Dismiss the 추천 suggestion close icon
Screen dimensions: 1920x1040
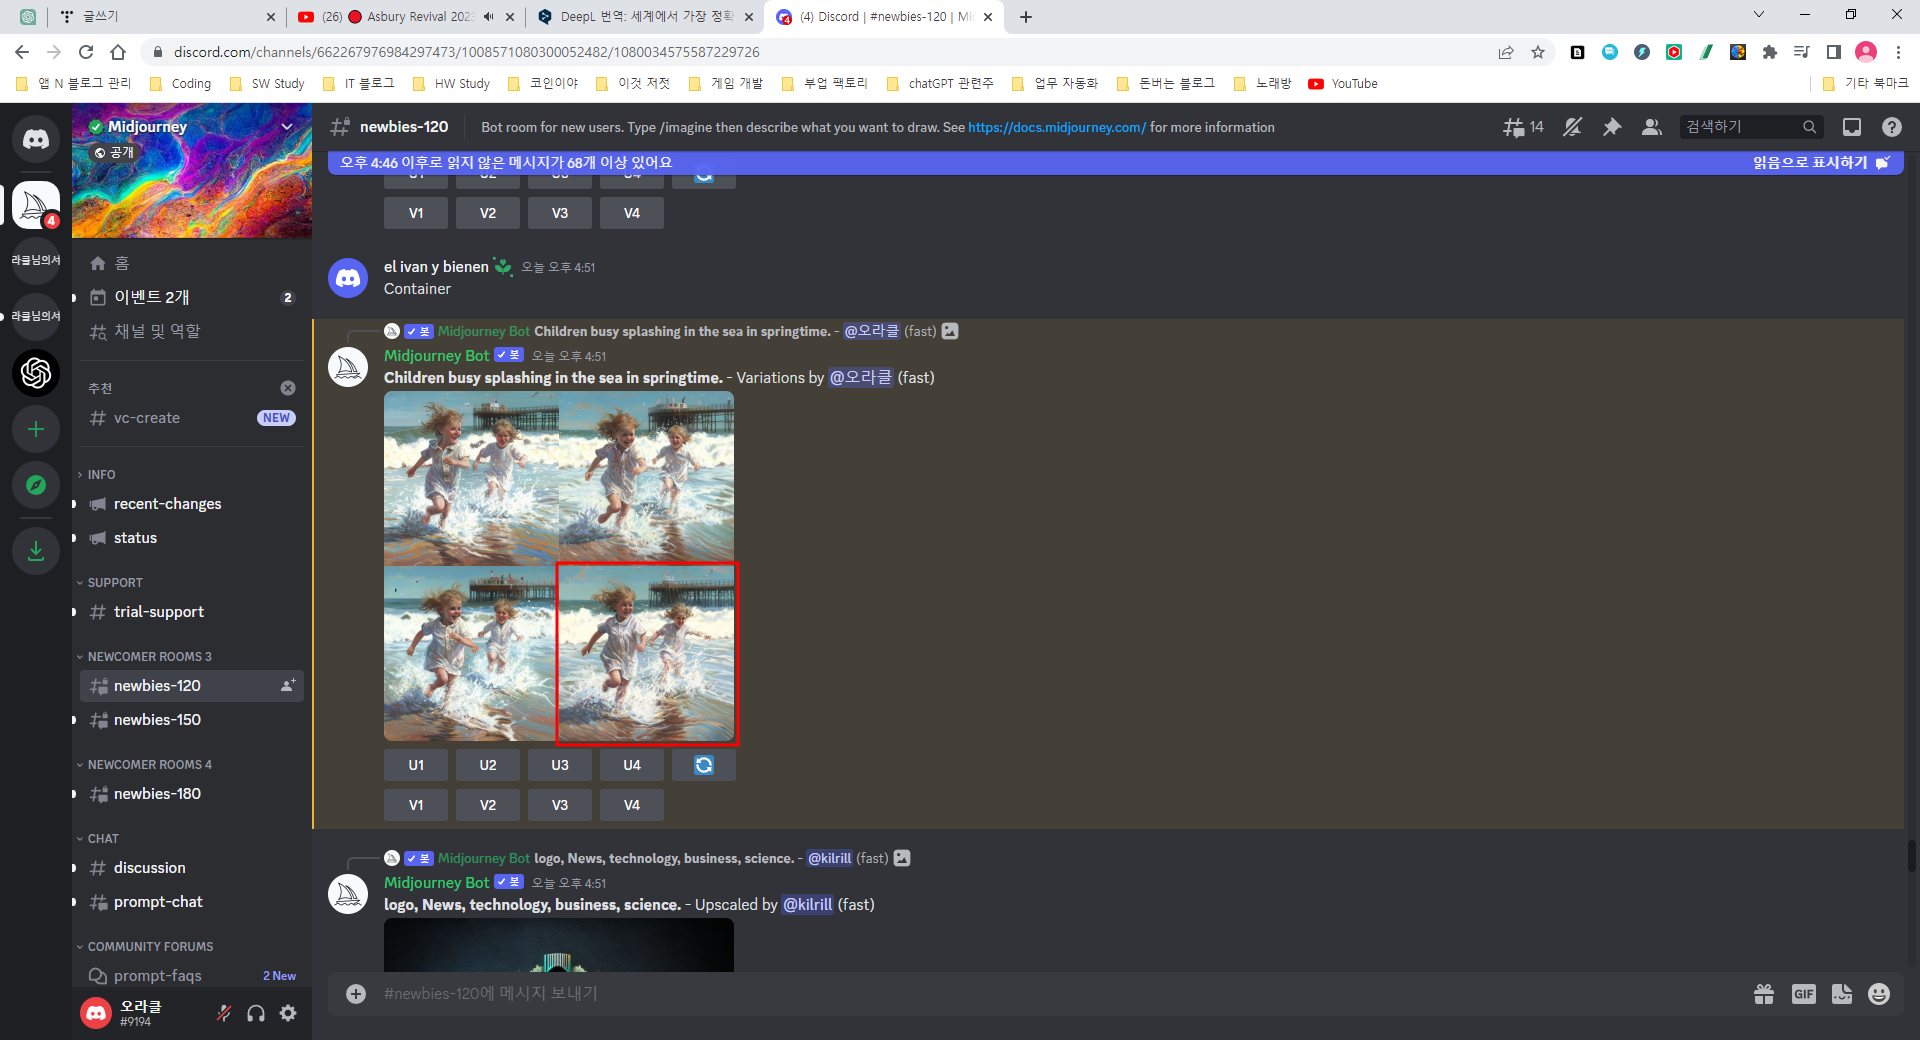click(288, 388)
